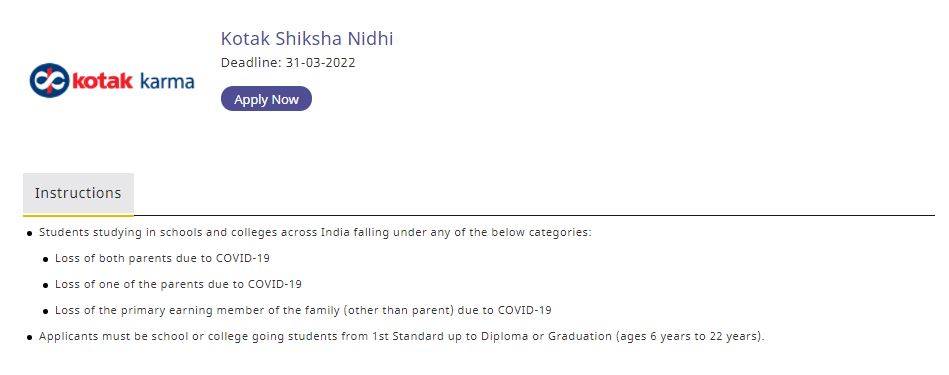Screen dimensions: 949x375
Task: Click the blue karma wordmark in the logo
Action: (x=167, y=82)
